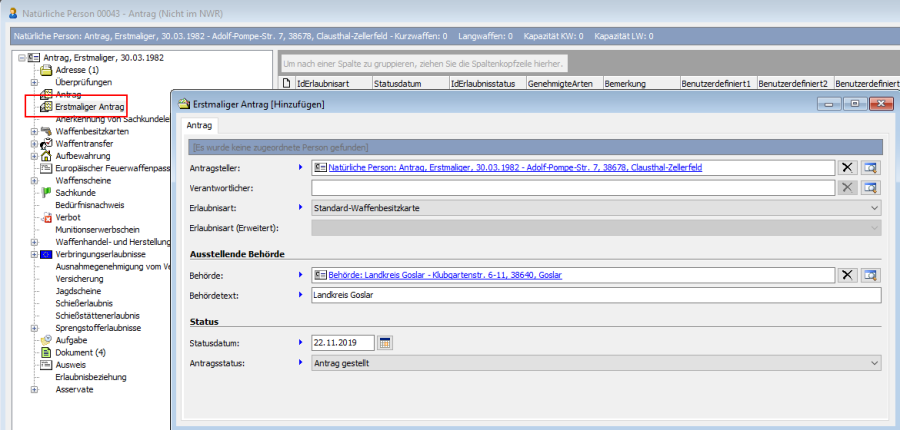This screenshot has width=900, height=430.
Task: Click the Statusdatum column header
Action: [x=397, y=85]
